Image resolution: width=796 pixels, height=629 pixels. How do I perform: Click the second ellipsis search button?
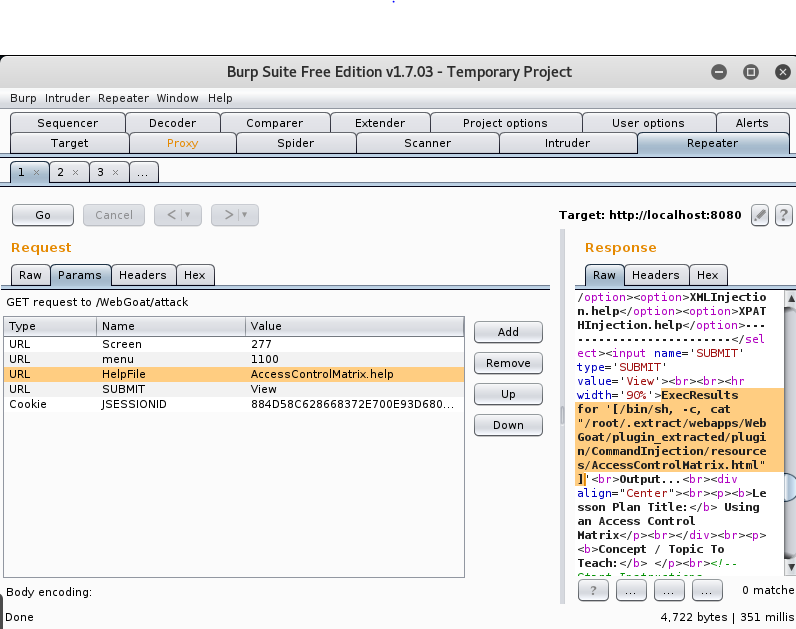(x=669, y=590)
